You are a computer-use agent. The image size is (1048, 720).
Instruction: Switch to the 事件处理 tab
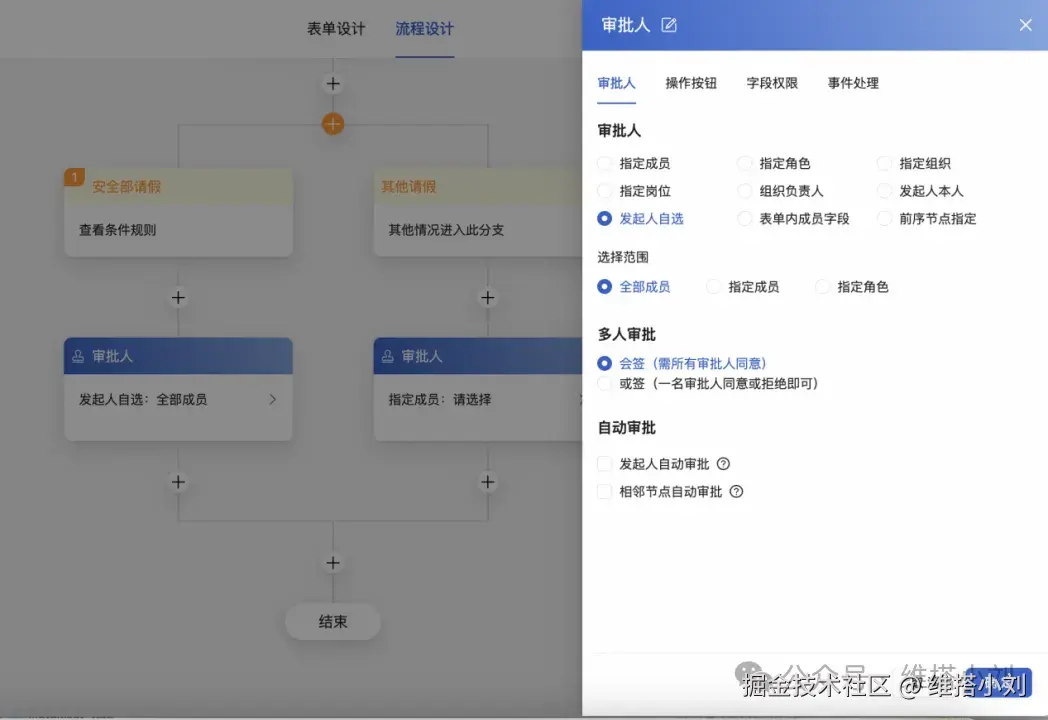852,83
